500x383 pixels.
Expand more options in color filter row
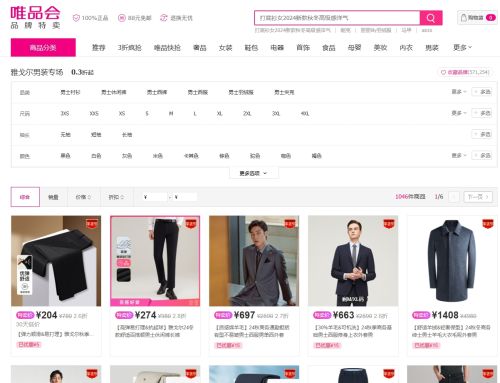459,156
